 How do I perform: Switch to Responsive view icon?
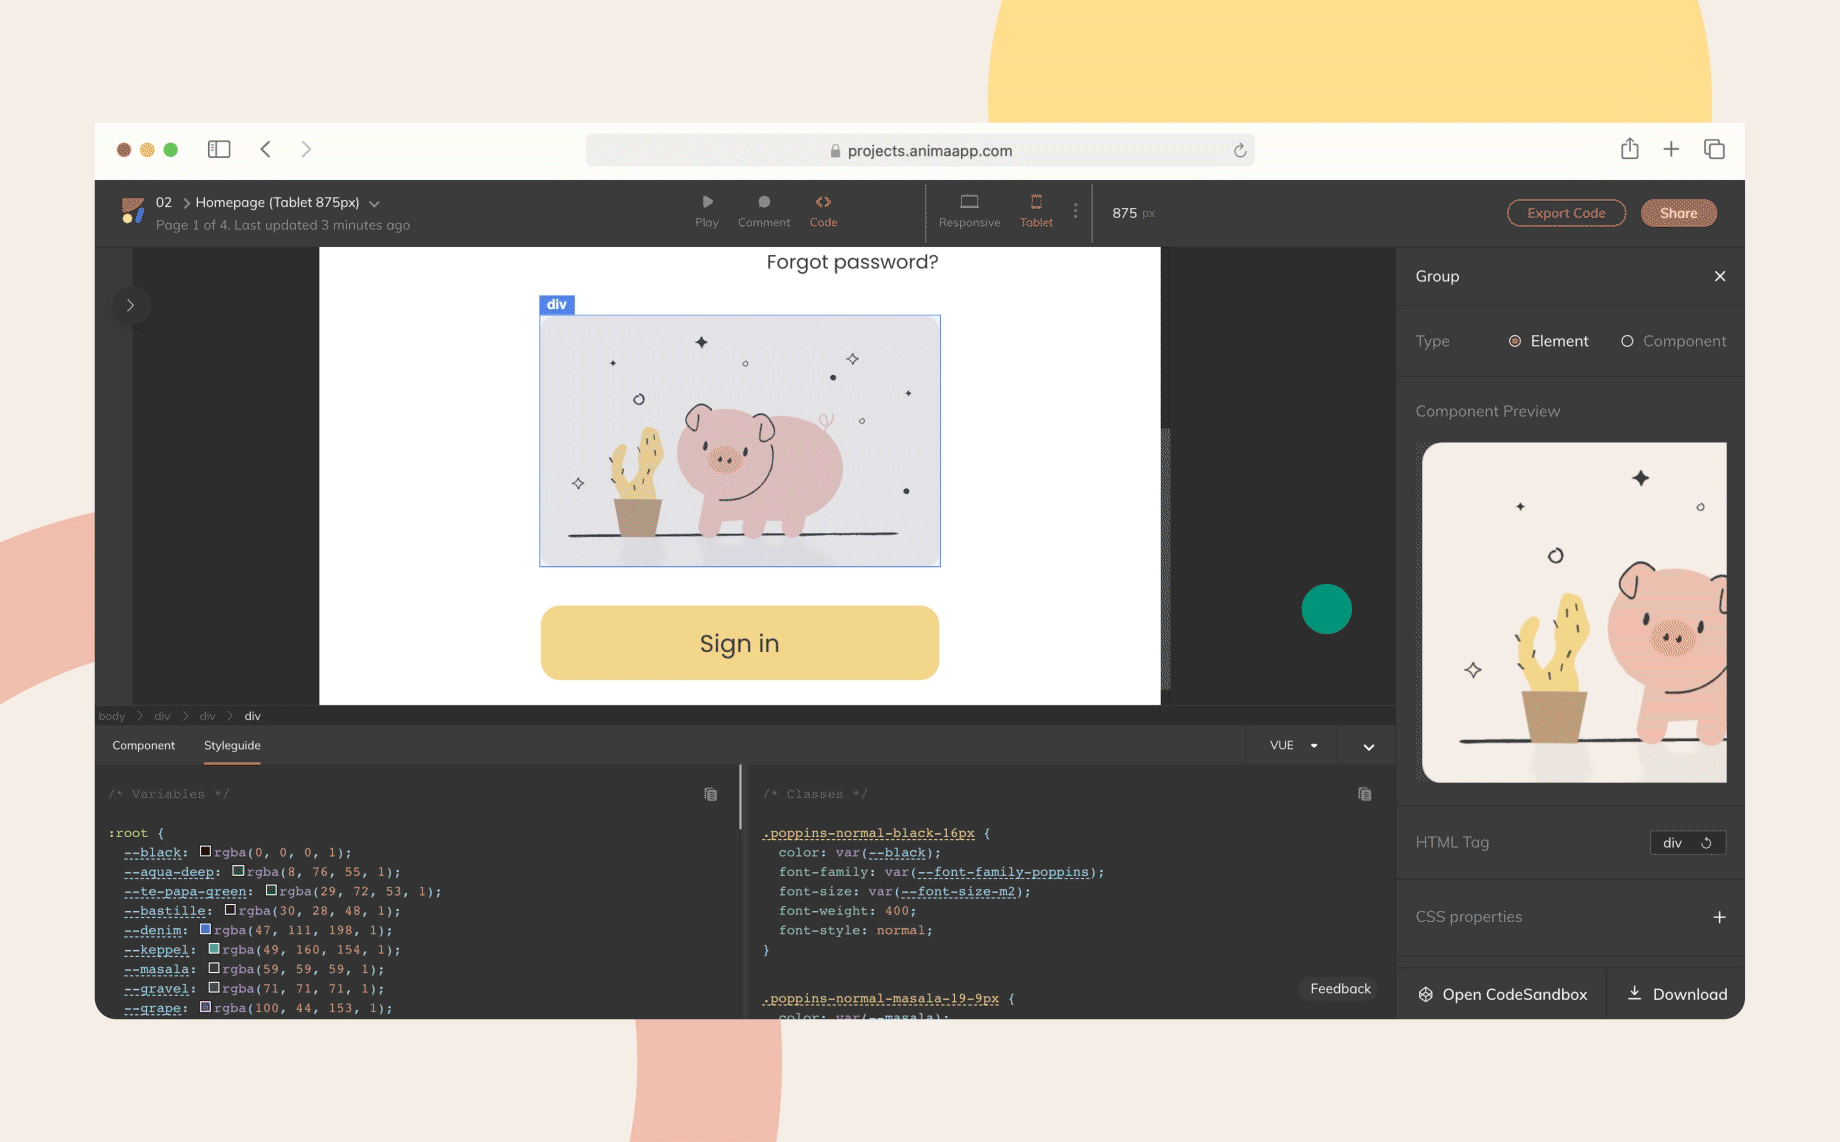click(x=969, y=203)
